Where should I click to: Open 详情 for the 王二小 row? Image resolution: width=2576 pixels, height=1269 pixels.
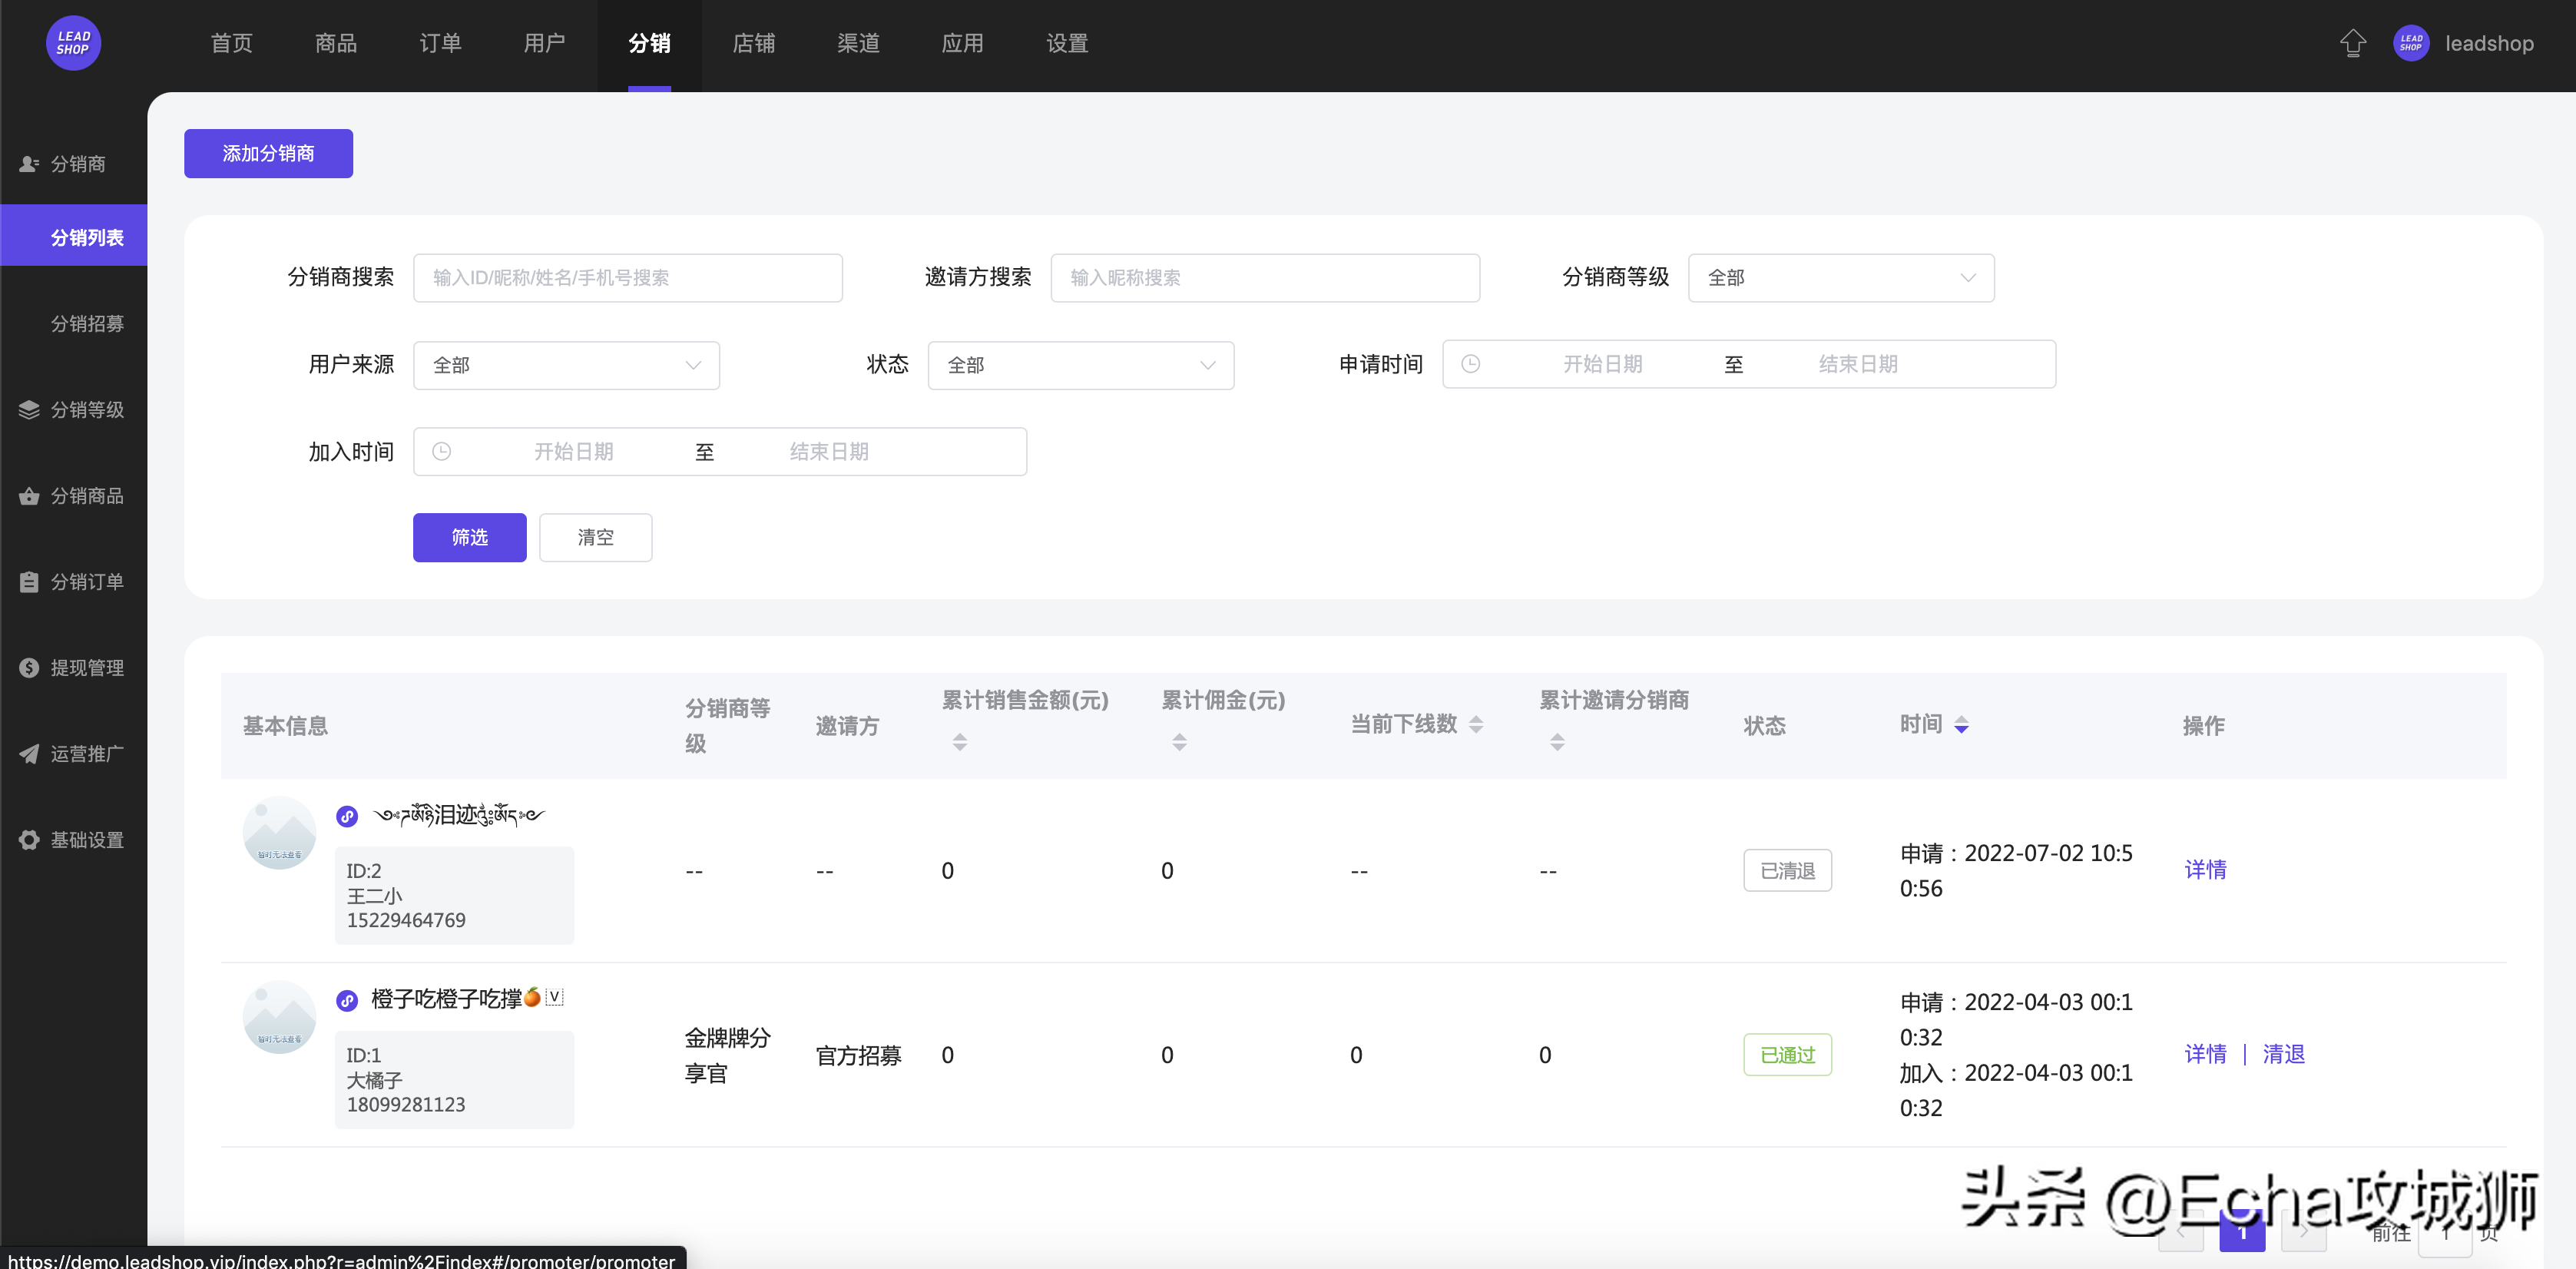2206,869
